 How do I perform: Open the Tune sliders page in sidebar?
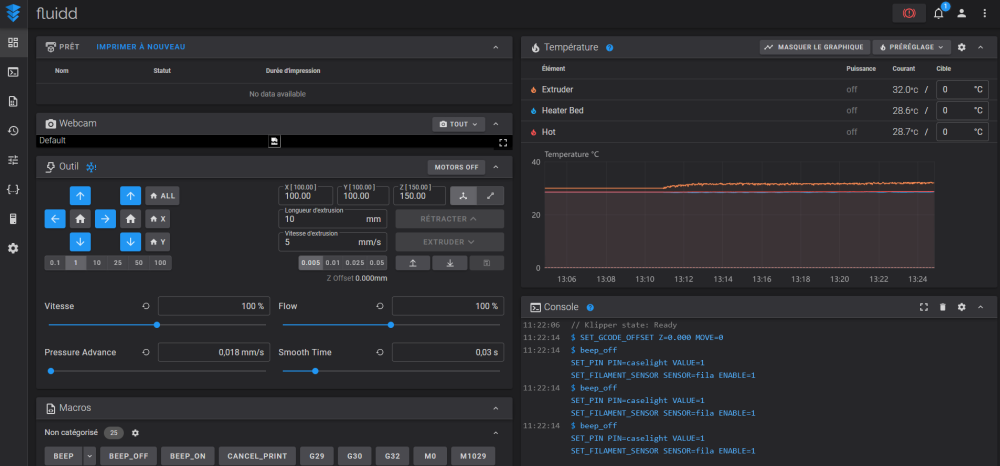click(x=13, y=160)
